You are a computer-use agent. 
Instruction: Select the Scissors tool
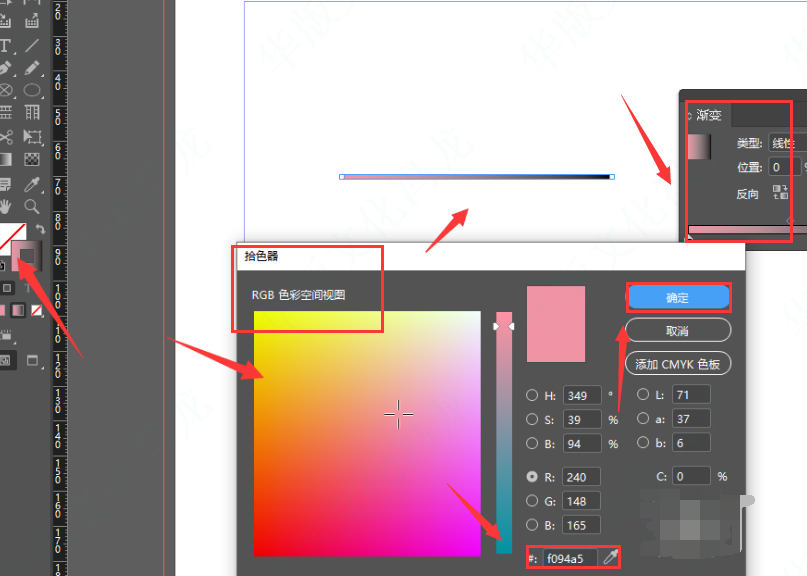coord(5,137)
